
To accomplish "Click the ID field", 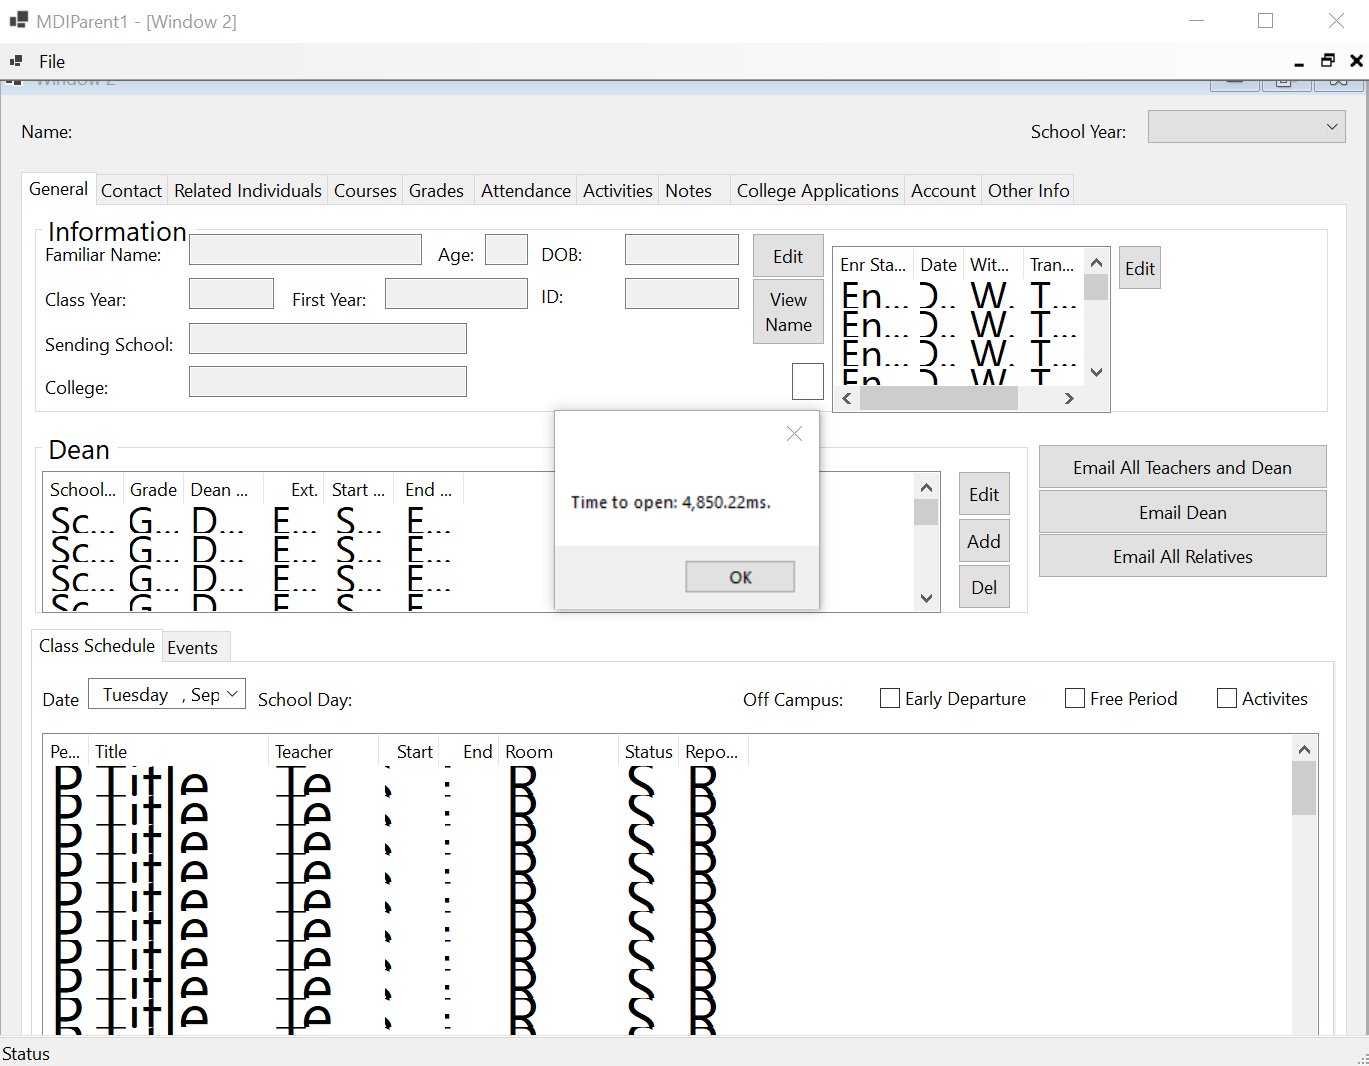I will click(x=682, y=294).
